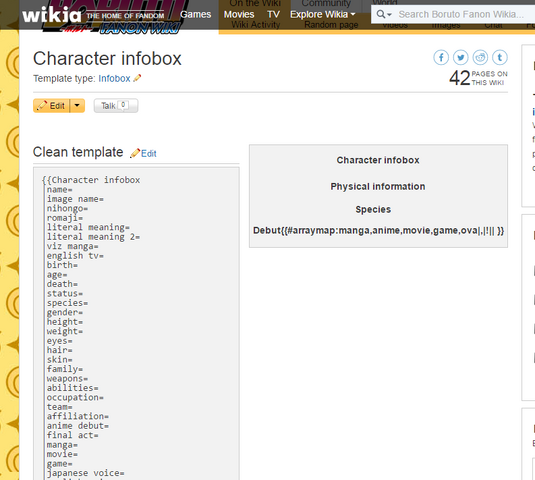Open the On the Wiki tab

coord(255,3)
